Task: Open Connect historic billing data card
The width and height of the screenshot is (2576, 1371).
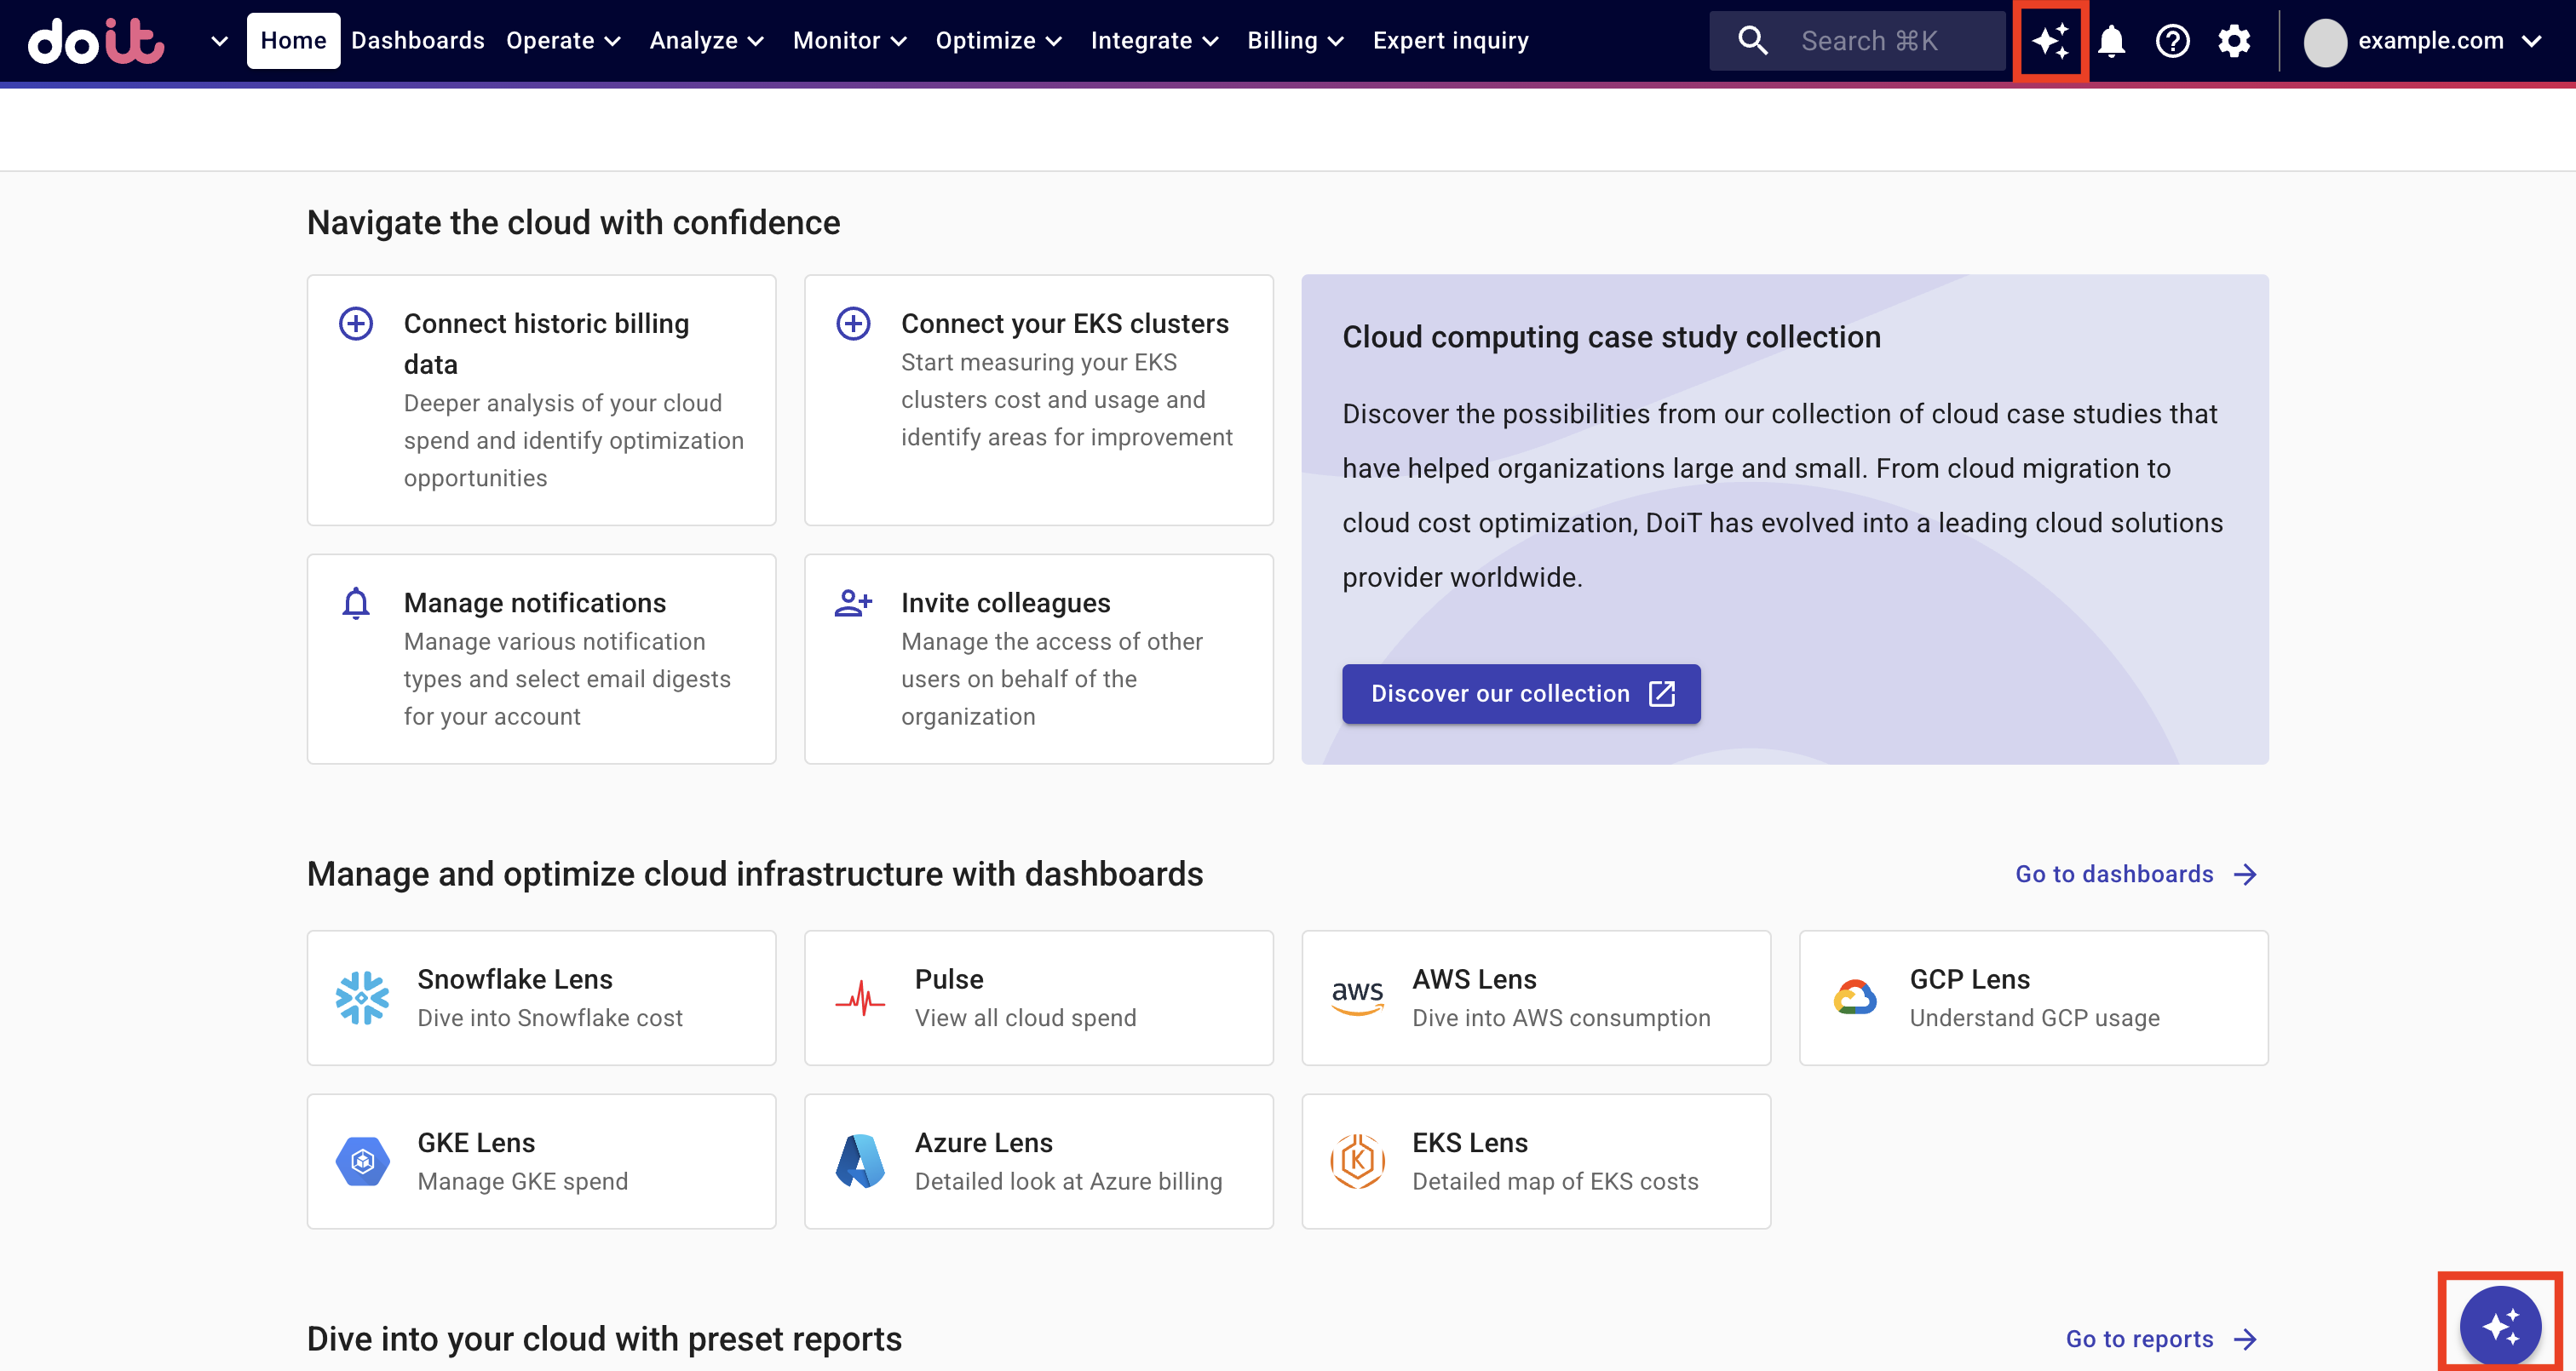Action: click(x=541, y=400)
